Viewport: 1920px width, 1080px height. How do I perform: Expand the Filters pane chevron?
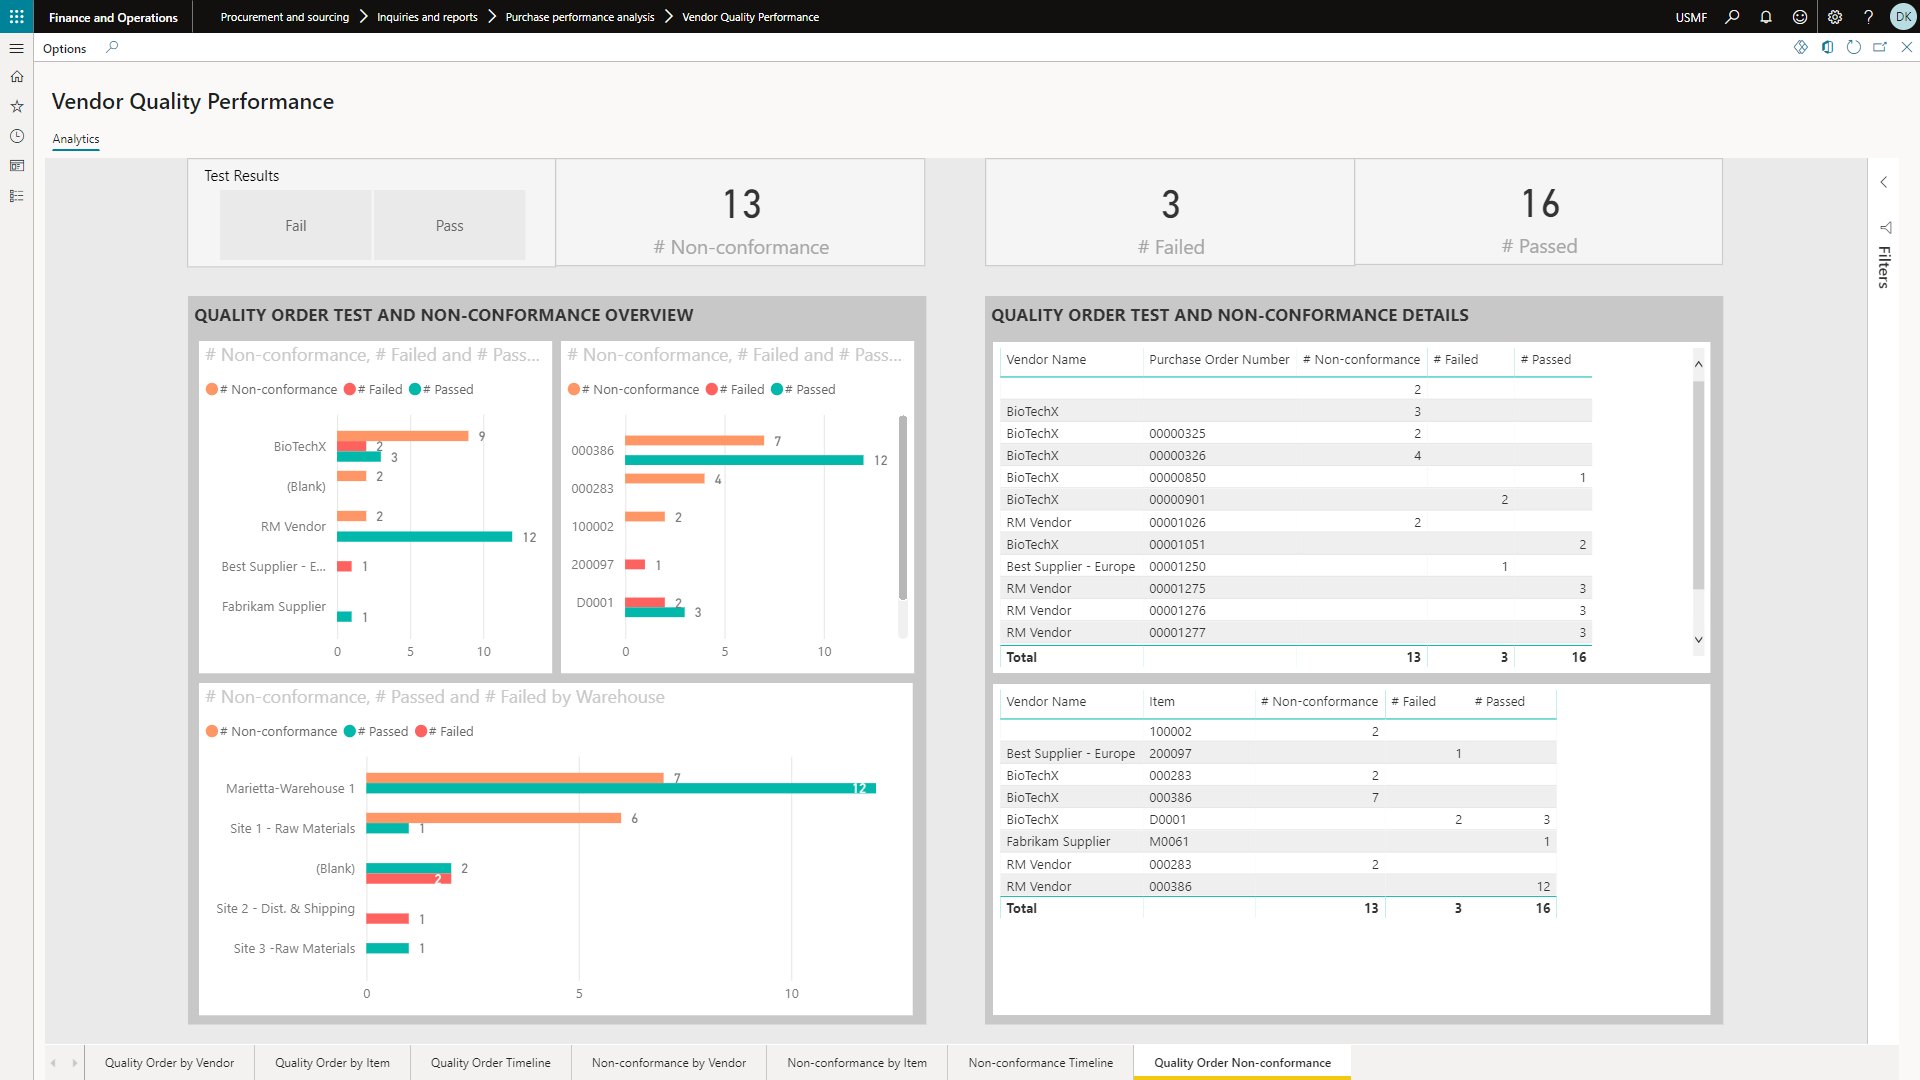(1884, 183)
